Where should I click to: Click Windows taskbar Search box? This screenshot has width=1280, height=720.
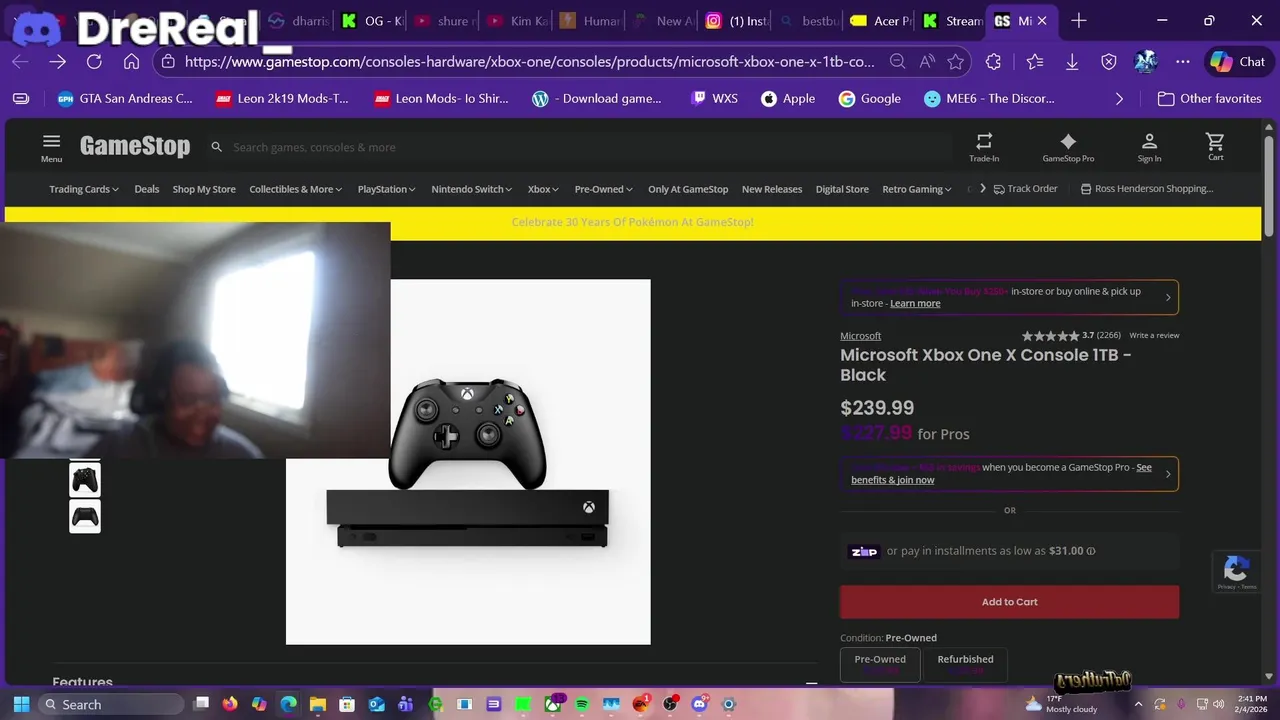(x=111, y=704)
